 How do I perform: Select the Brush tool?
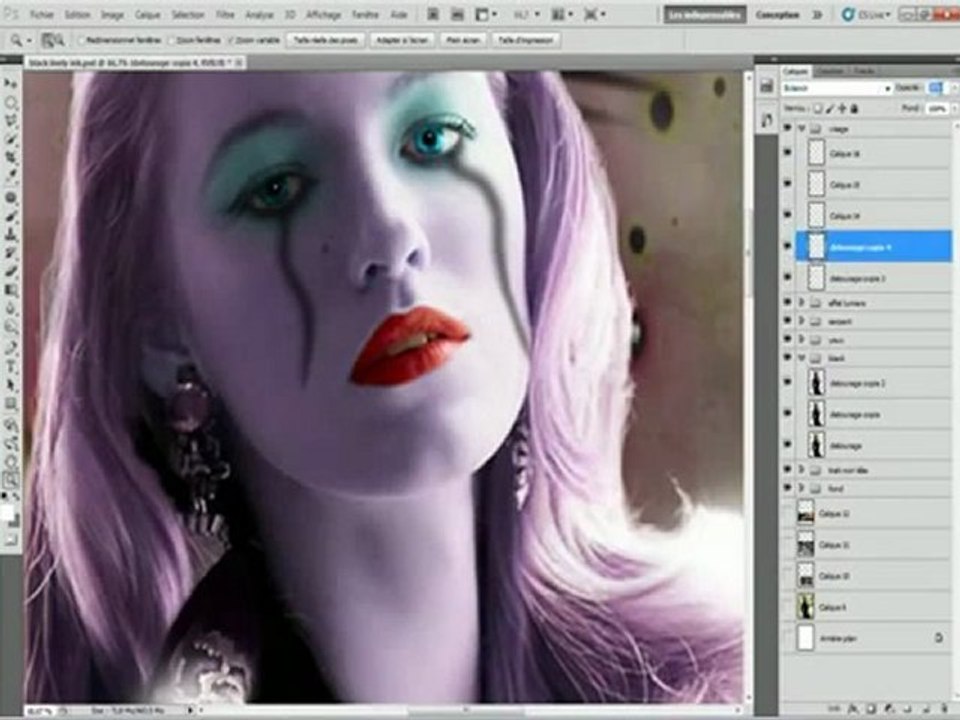(x=10, y=216)
